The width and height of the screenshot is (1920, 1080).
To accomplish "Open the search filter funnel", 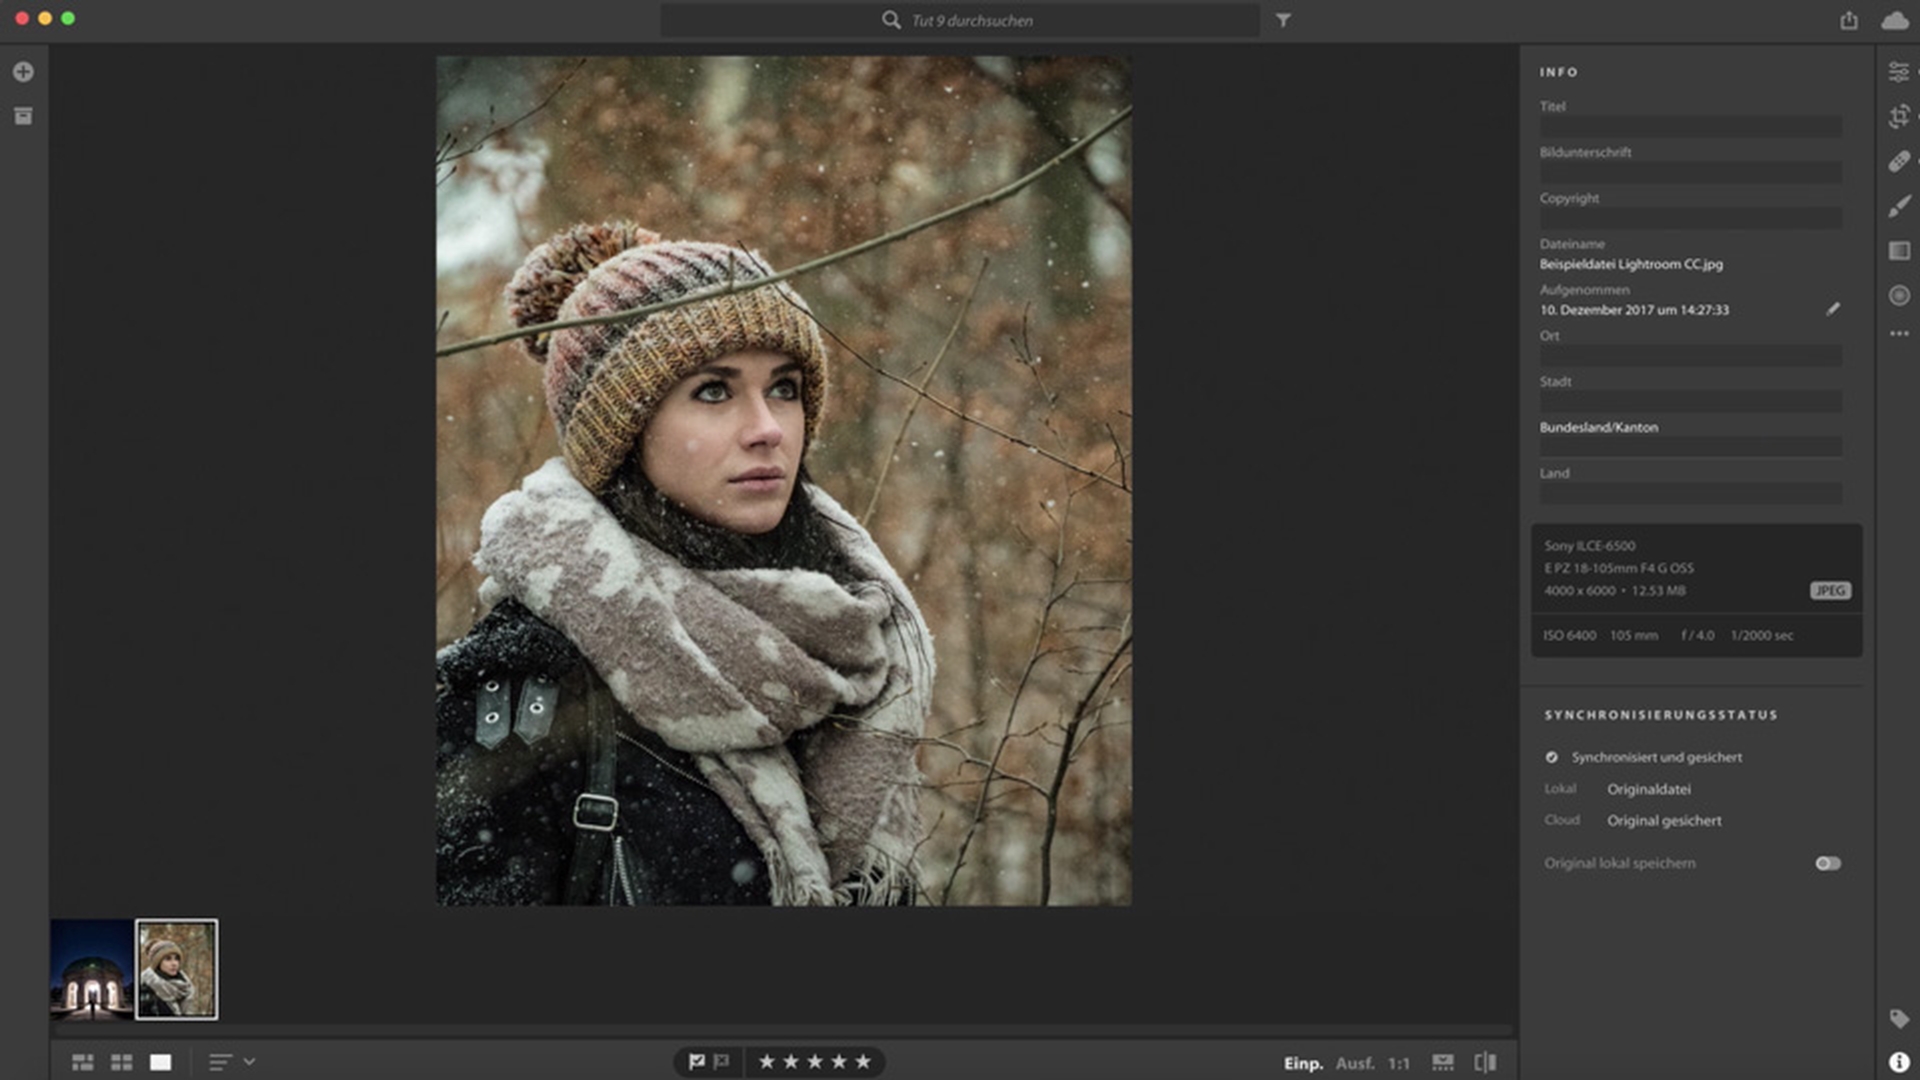I will point(1283,20).
